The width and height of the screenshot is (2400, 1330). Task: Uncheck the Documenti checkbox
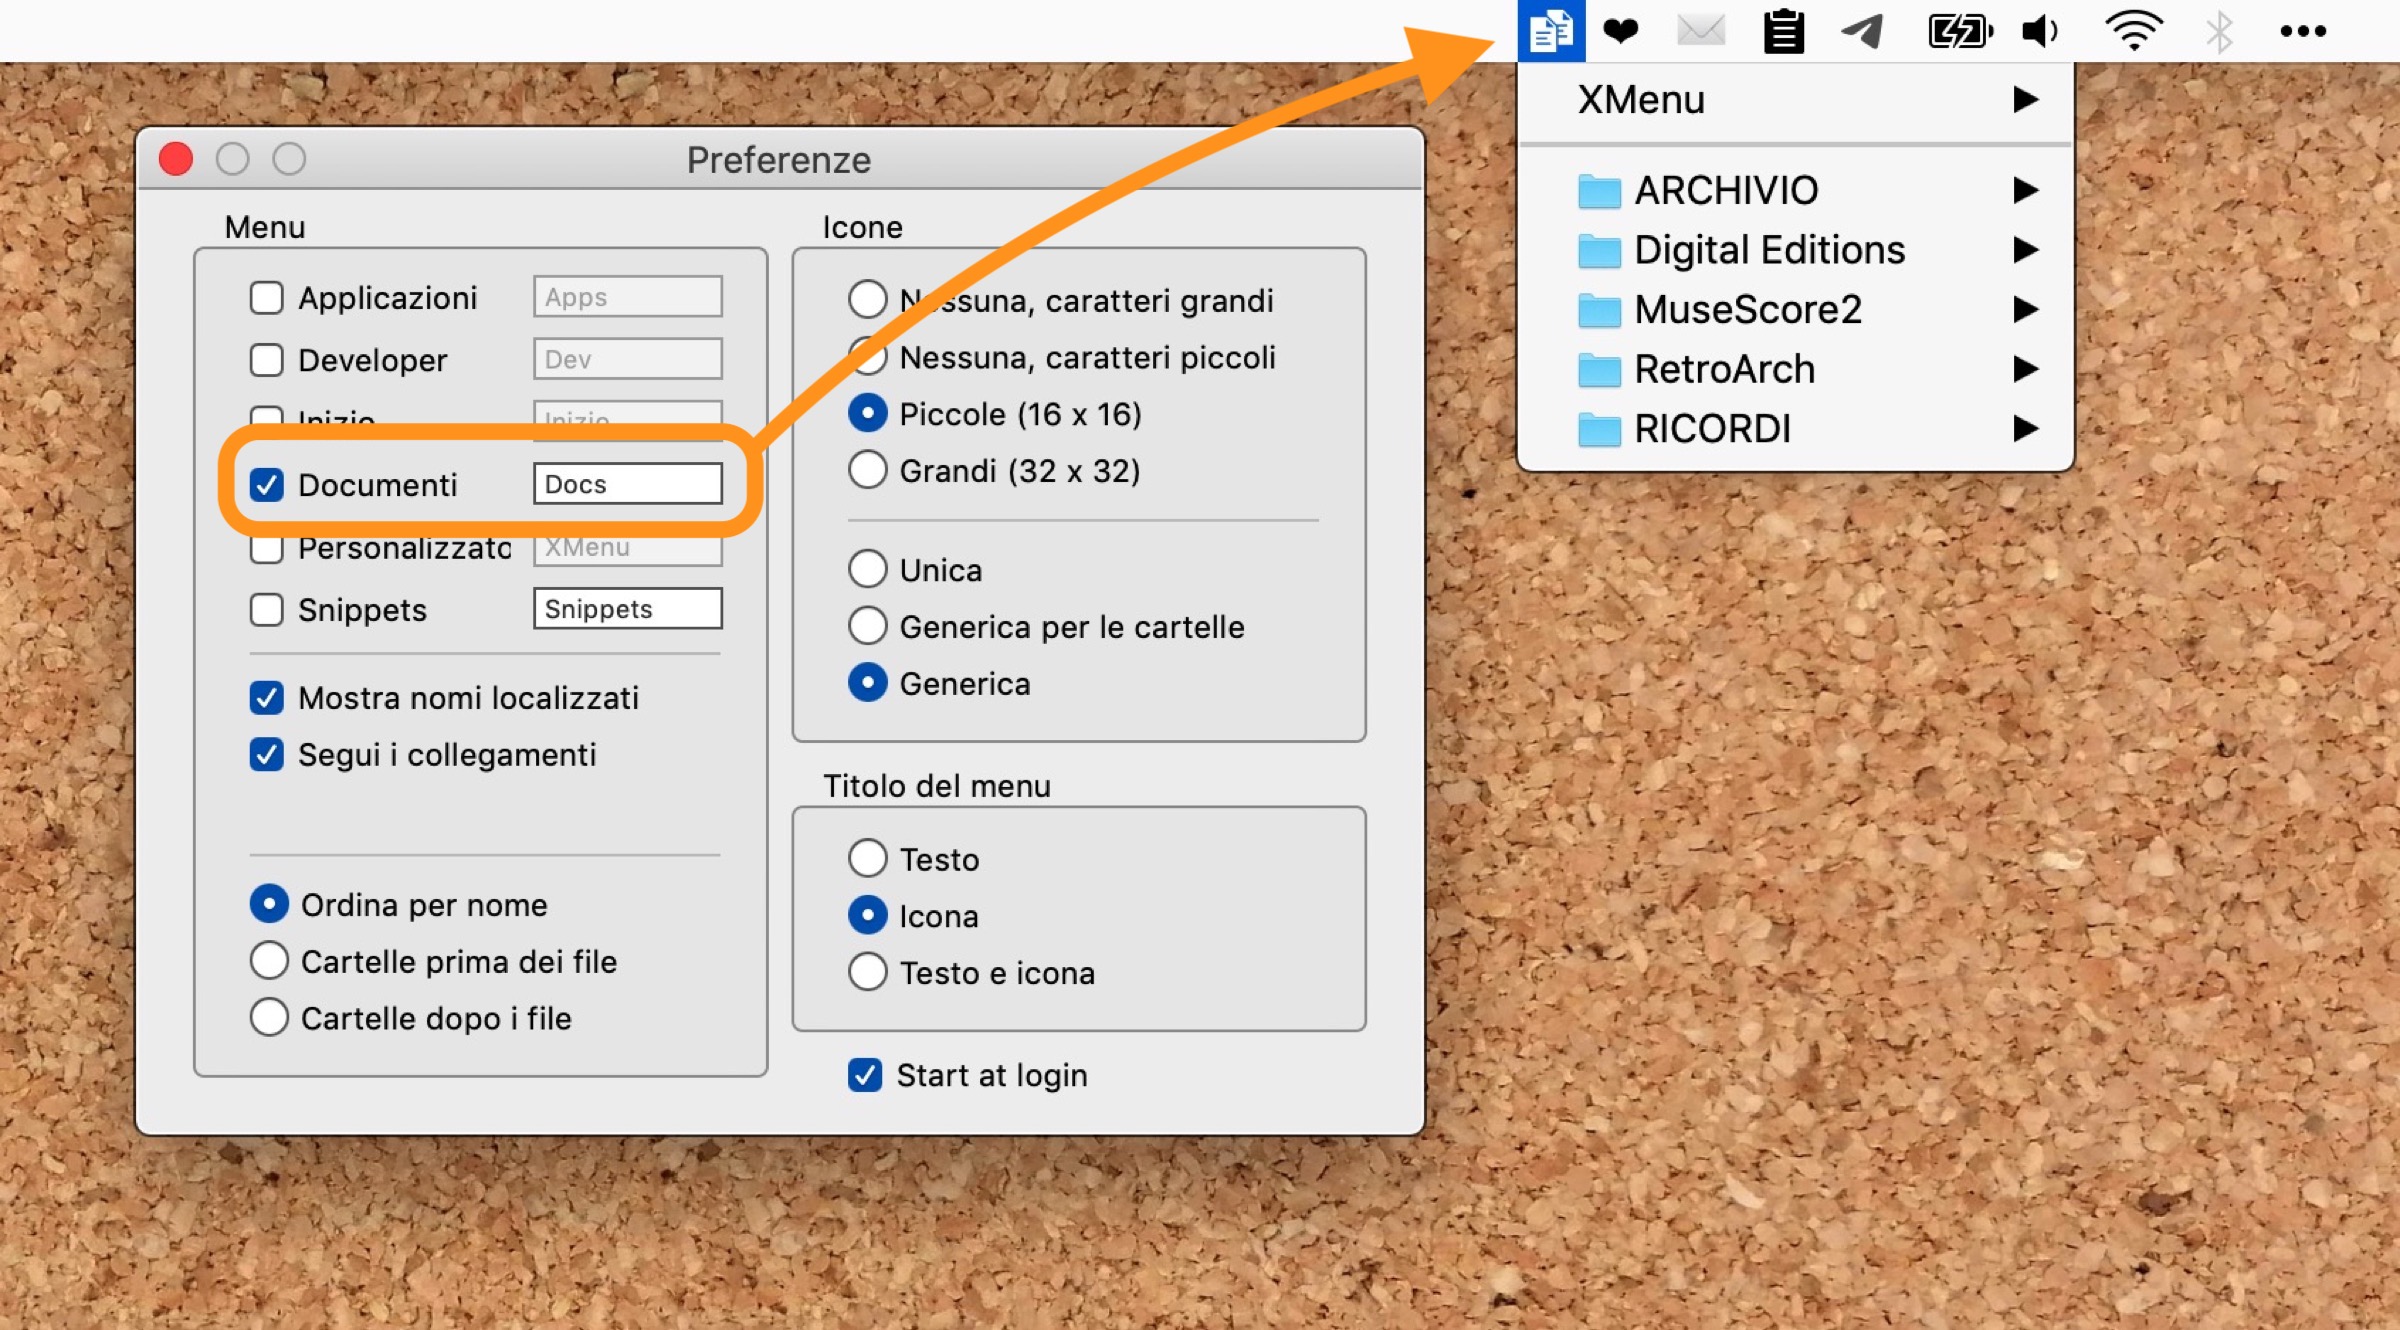(x=267, y=485)
